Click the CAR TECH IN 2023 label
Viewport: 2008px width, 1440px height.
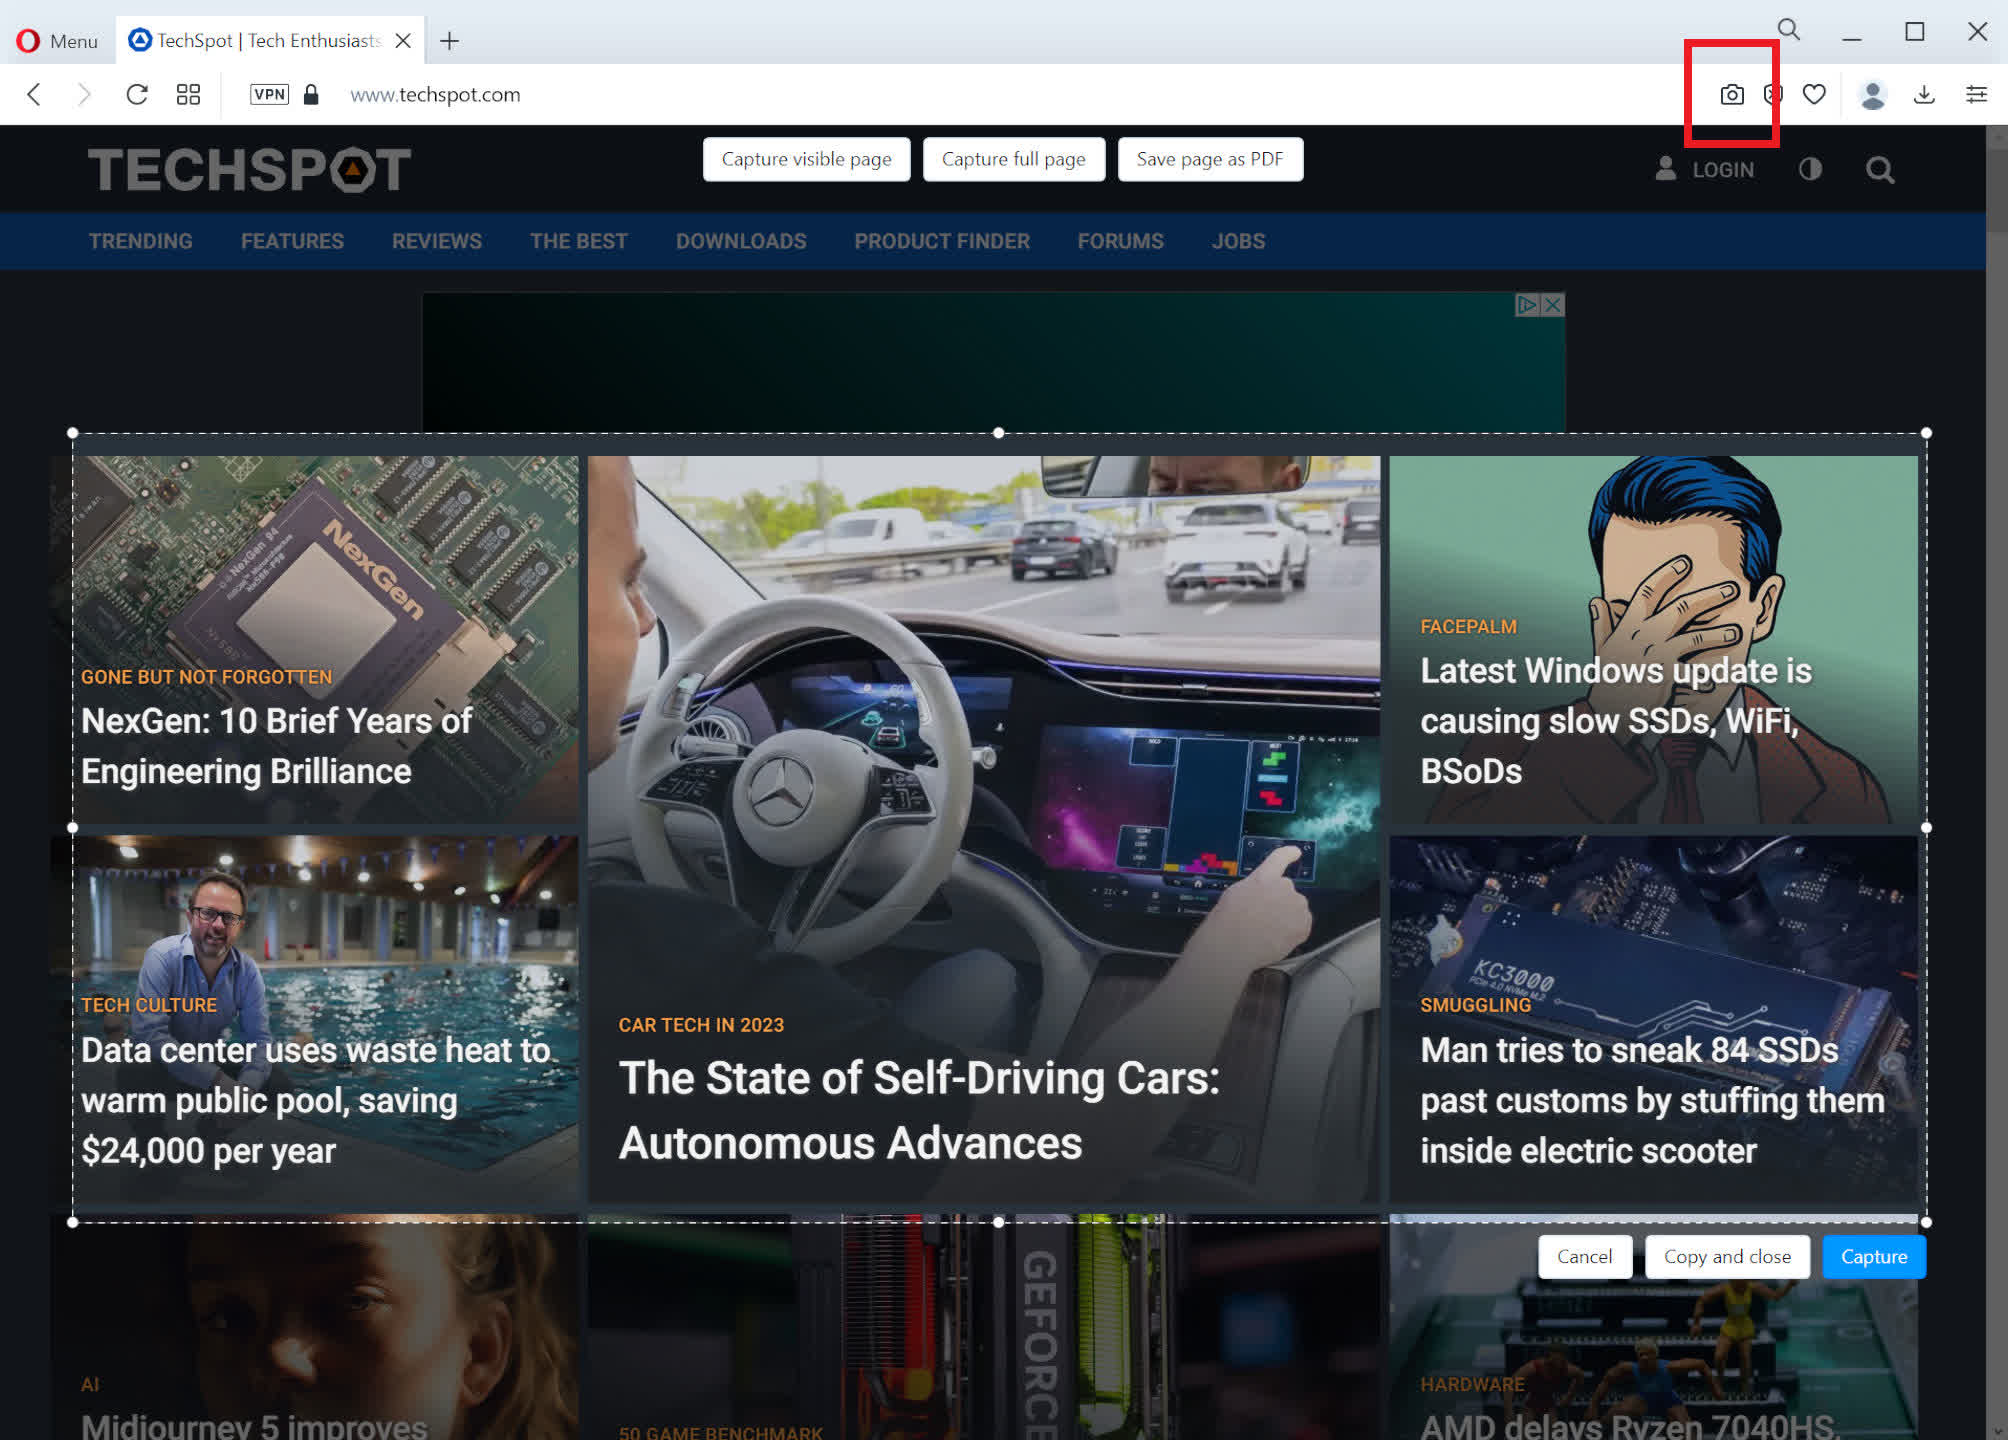coord(701,1025)
